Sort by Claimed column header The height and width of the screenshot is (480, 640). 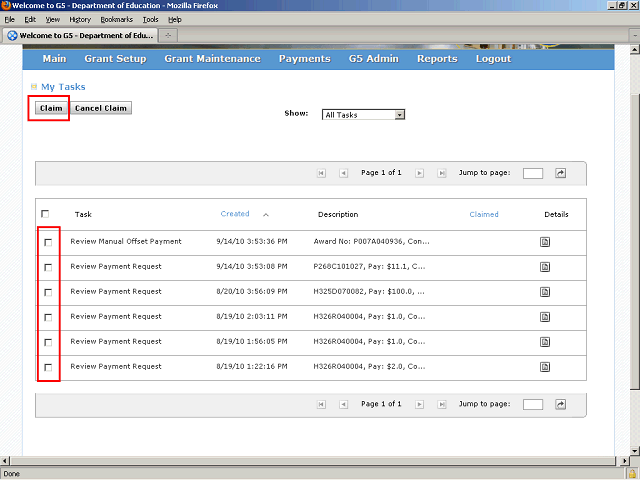(484, 214)
